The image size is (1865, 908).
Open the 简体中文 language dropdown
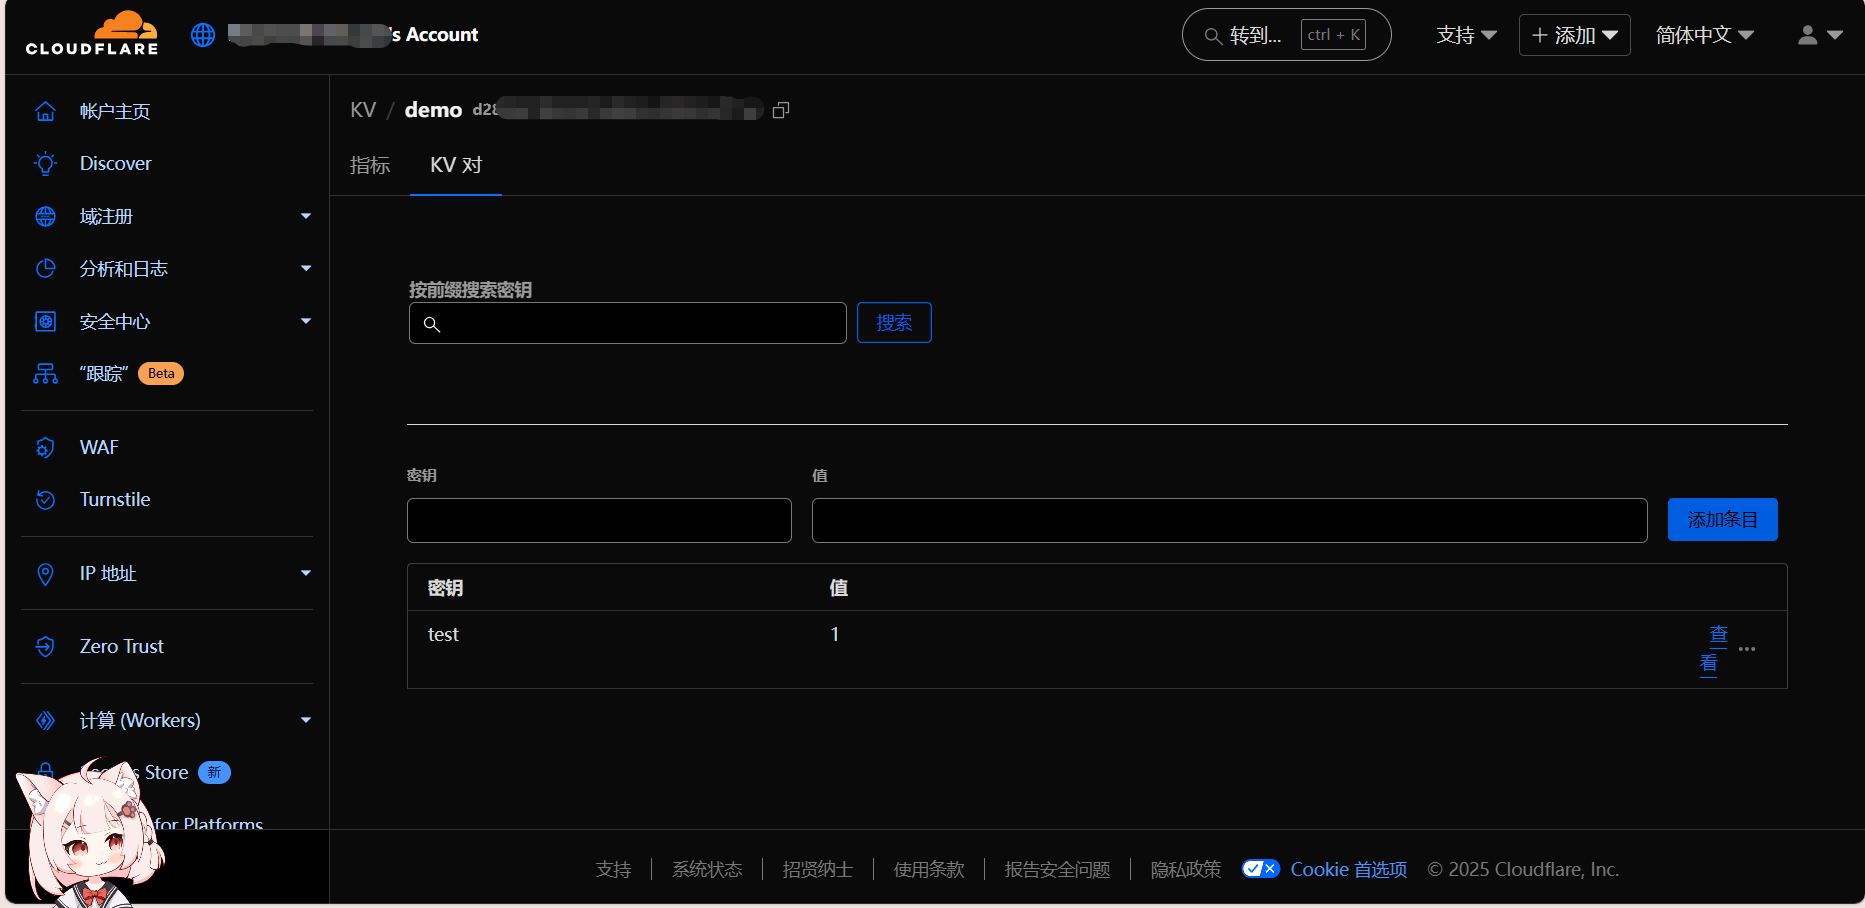[1704, 35]
